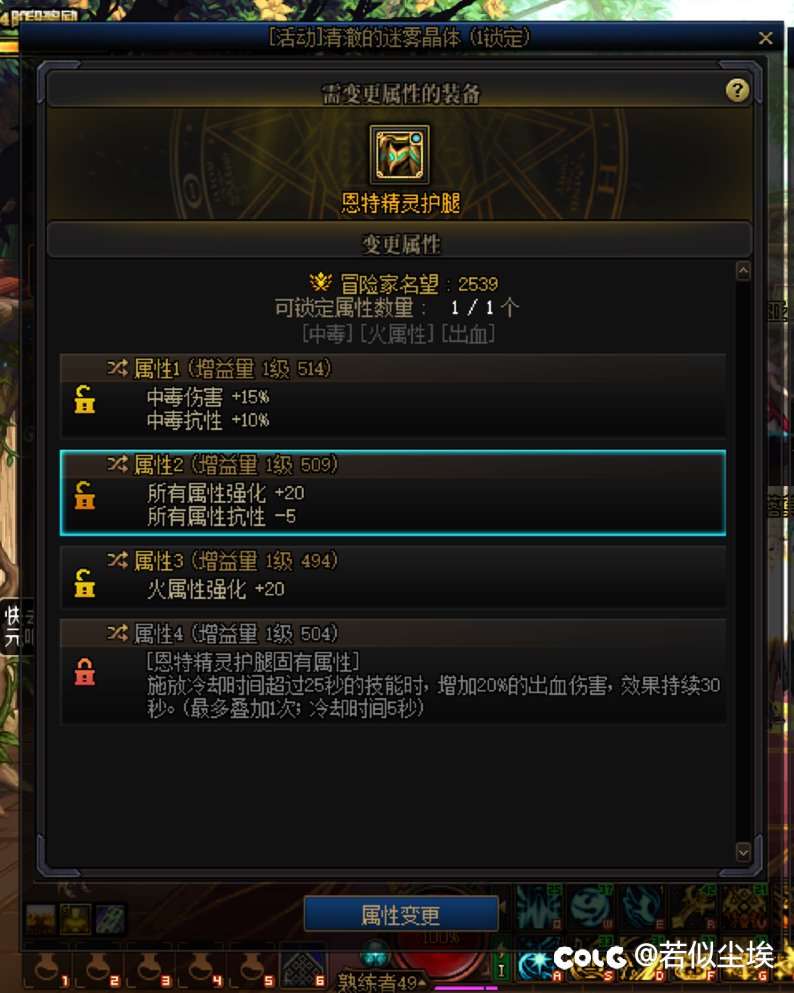Close the 清澈的迷雾晶体 window
794x993 pixels.
click(x=766, y=39)
